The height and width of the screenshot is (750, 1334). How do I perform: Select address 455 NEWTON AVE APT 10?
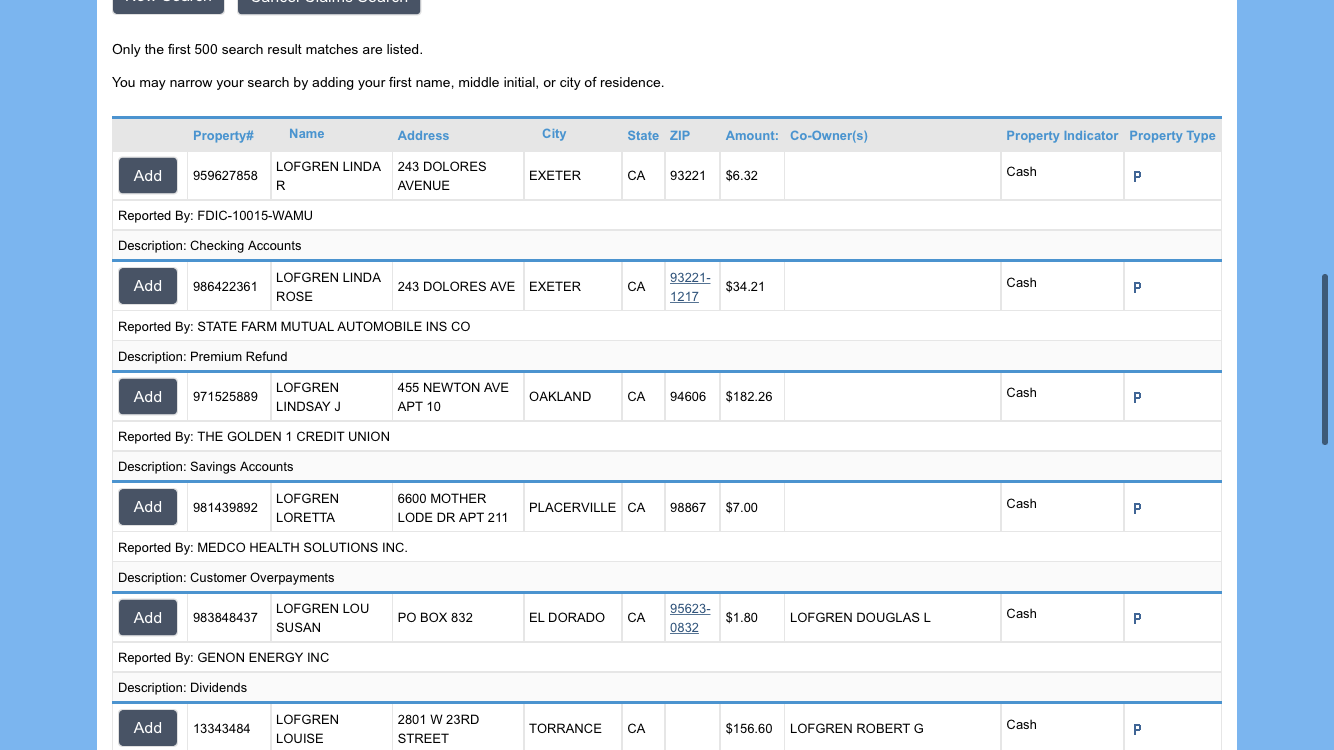453,397
